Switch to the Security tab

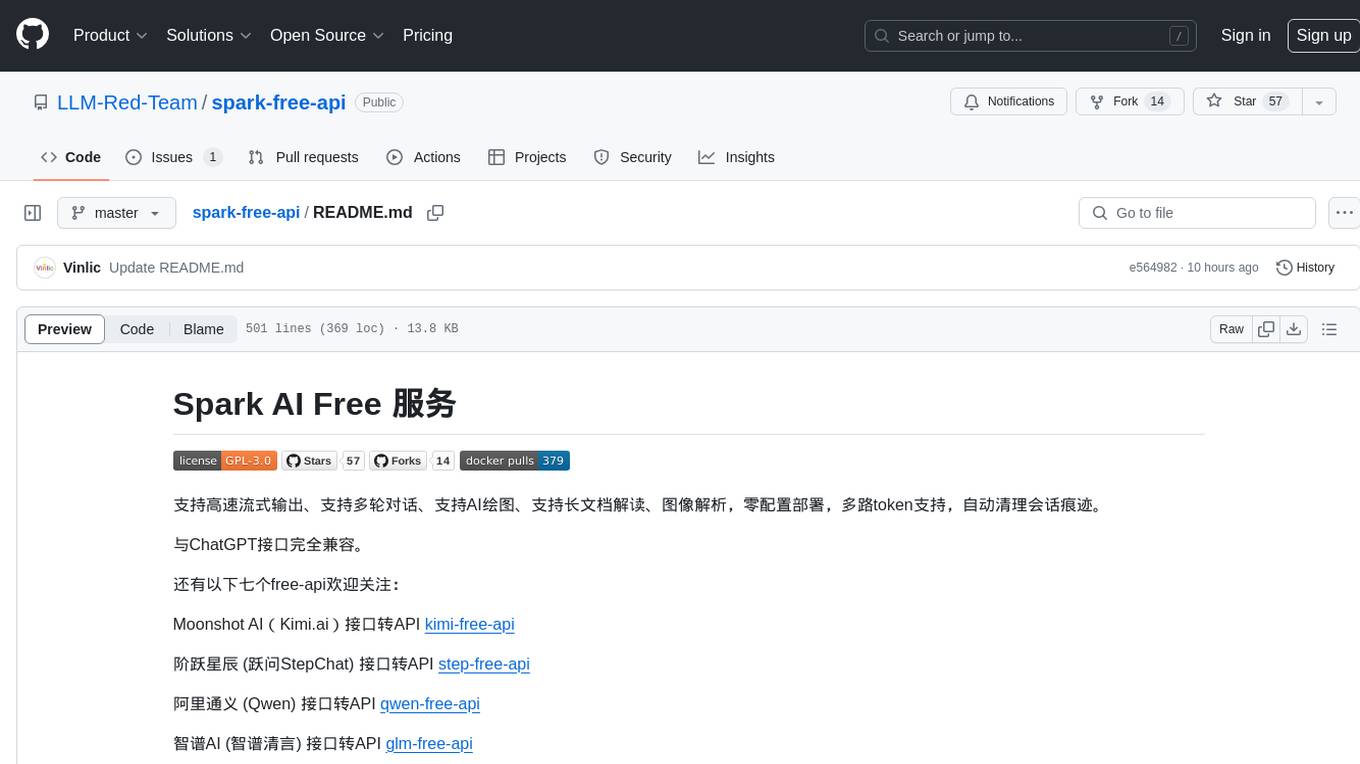tap(632, 157)
